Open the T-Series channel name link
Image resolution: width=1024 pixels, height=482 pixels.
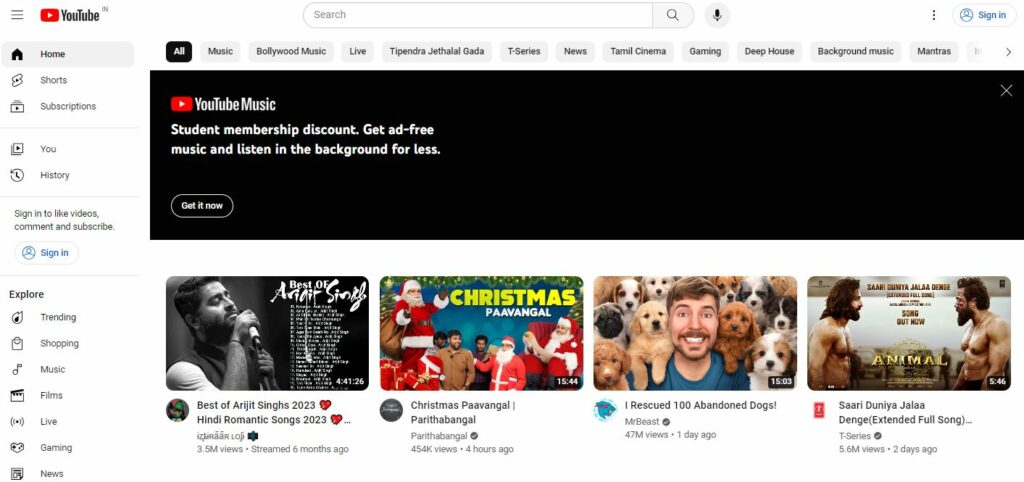pyautogui.click(x=855, y=436)
